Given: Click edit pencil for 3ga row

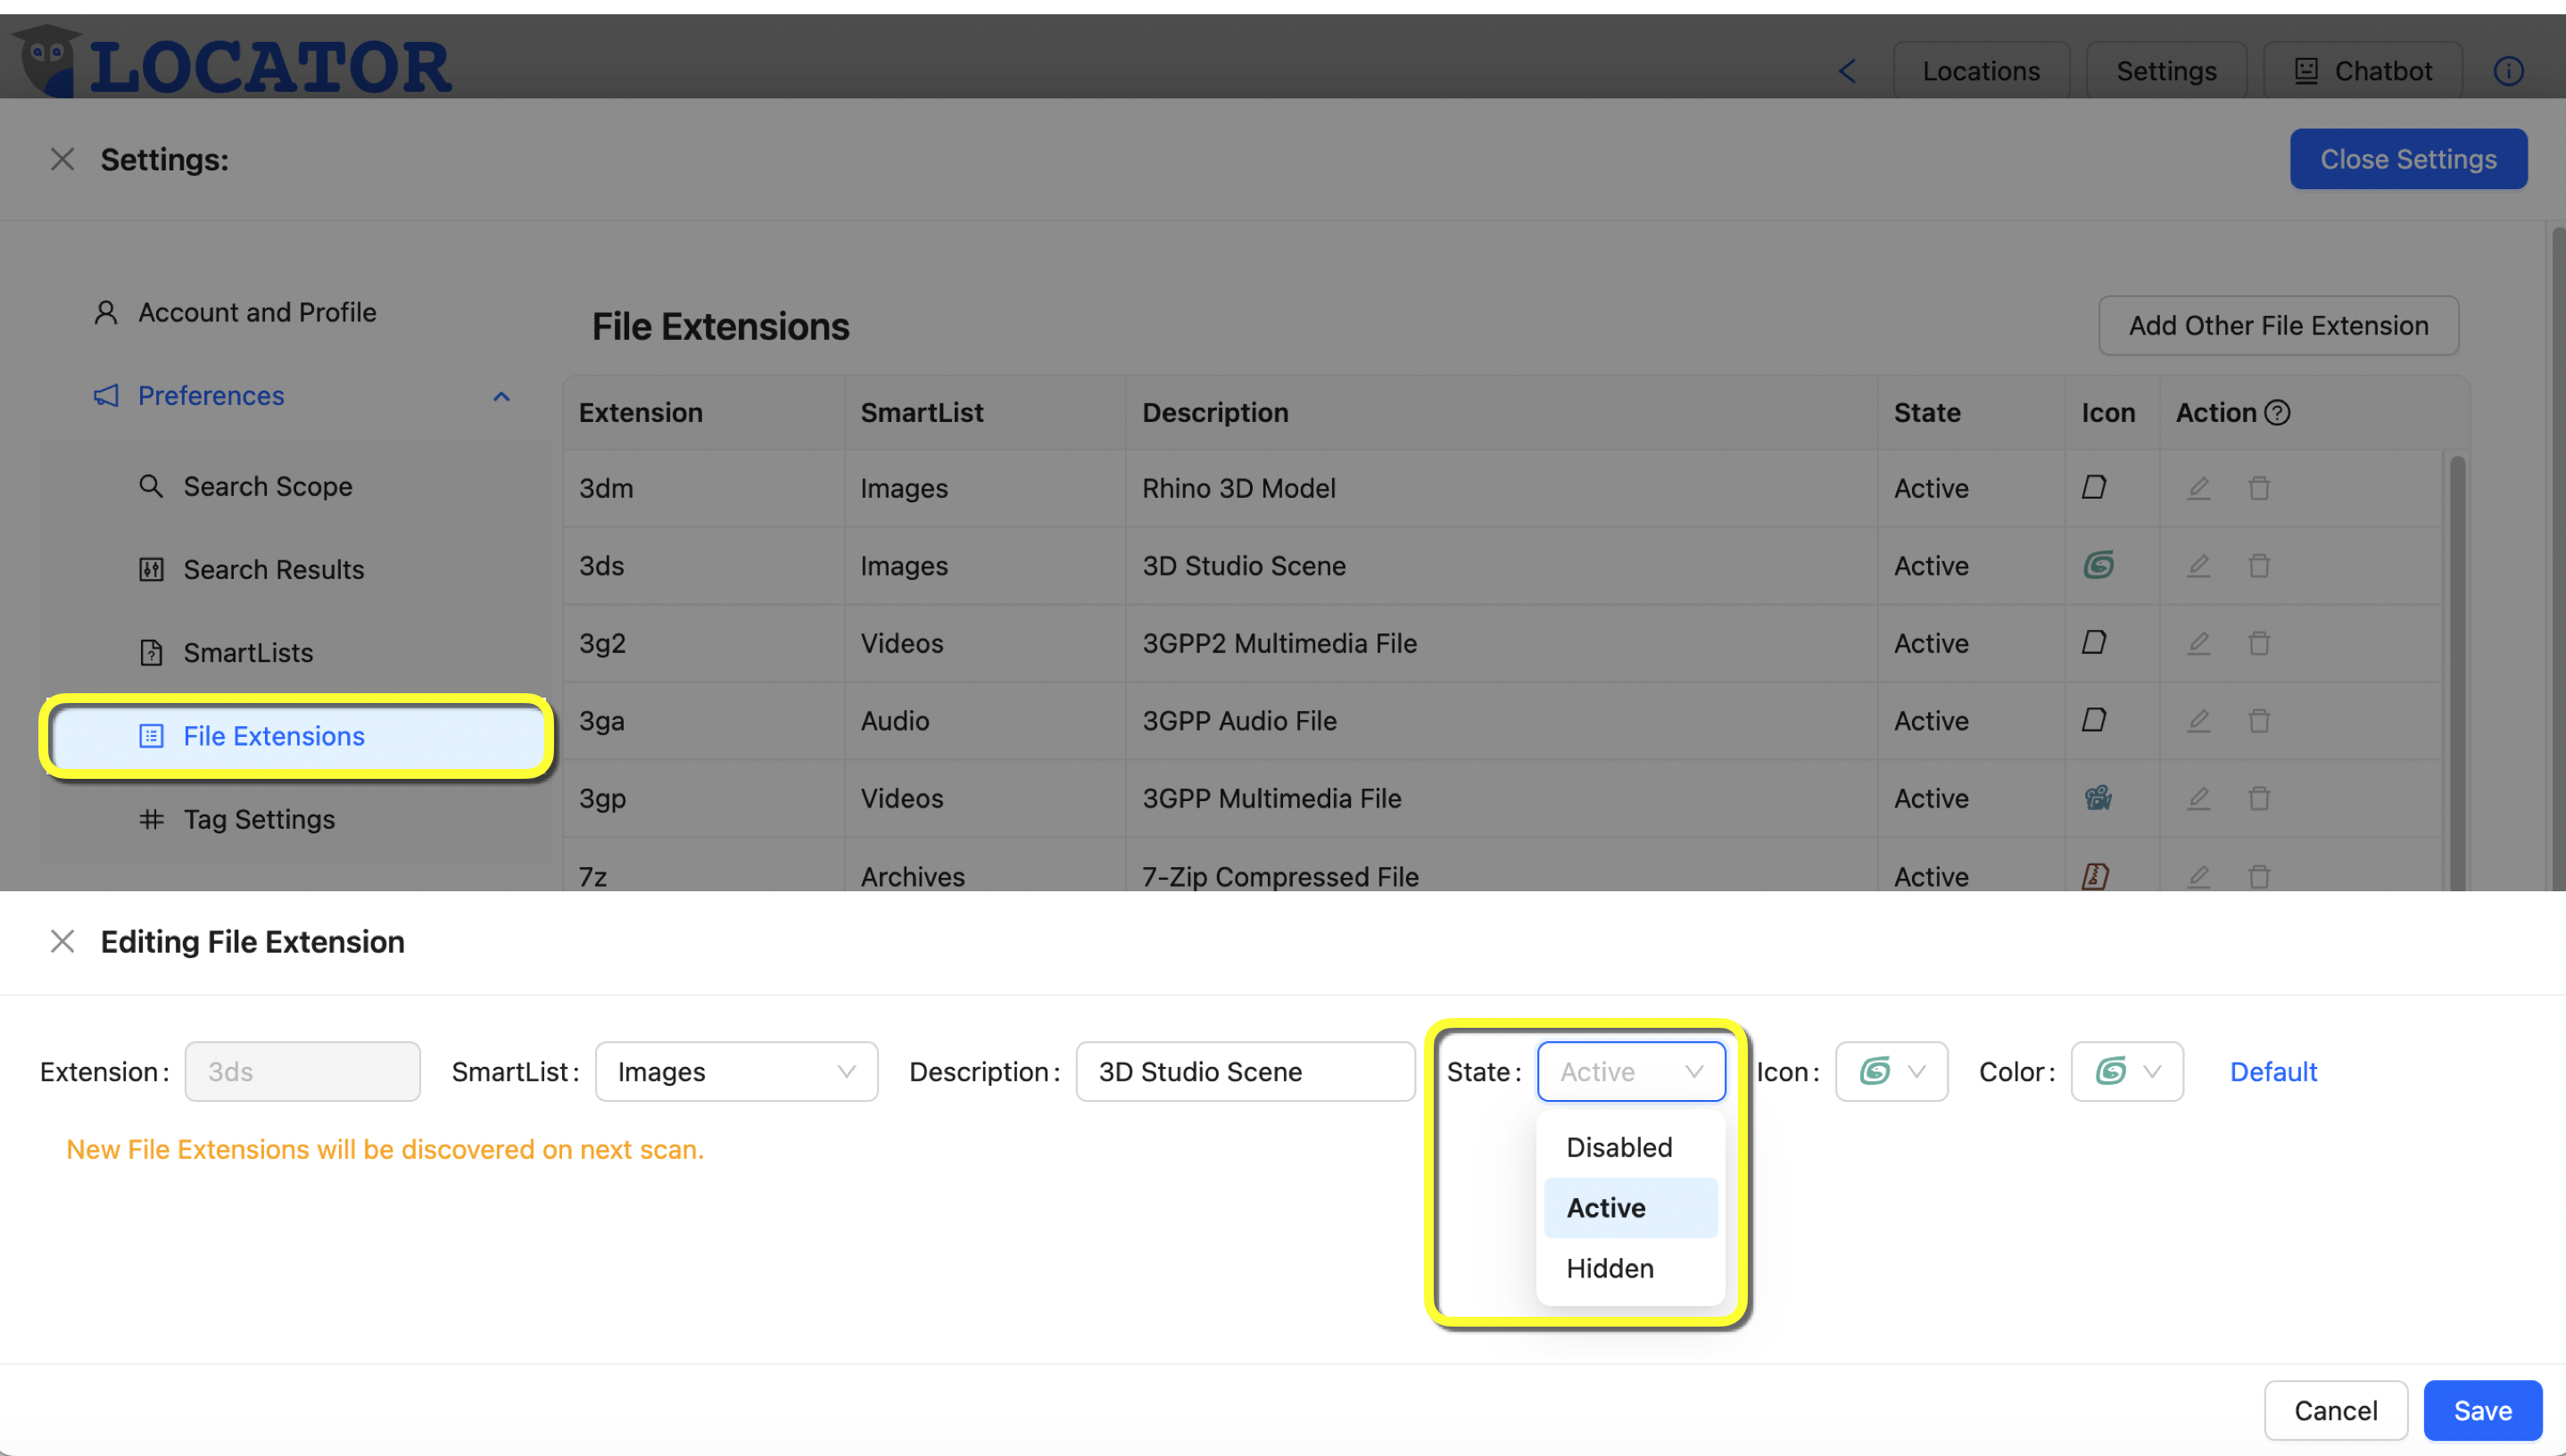Looking at the screenshot, I should [x=2198, y=721].
